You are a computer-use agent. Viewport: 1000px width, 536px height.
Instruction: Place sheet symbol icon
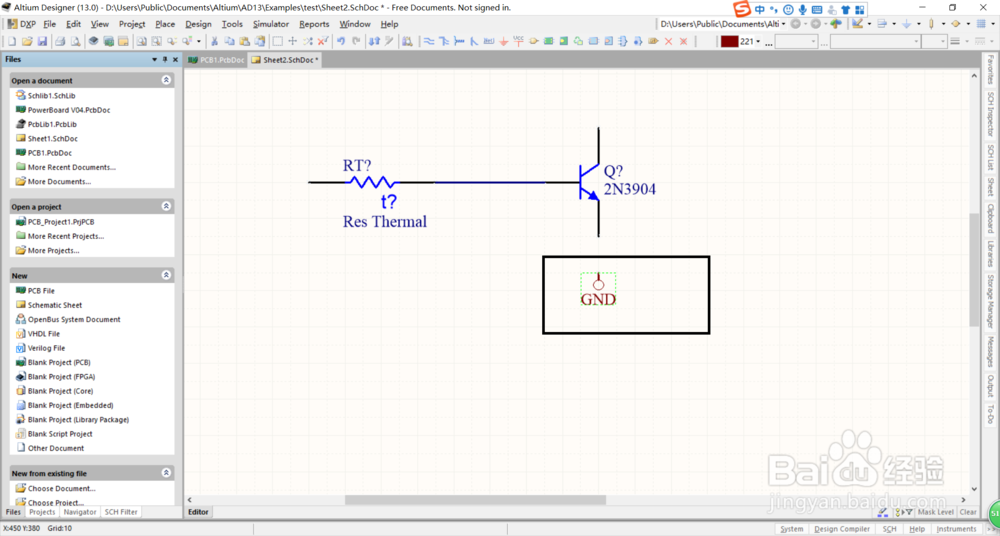pos(548,41)
